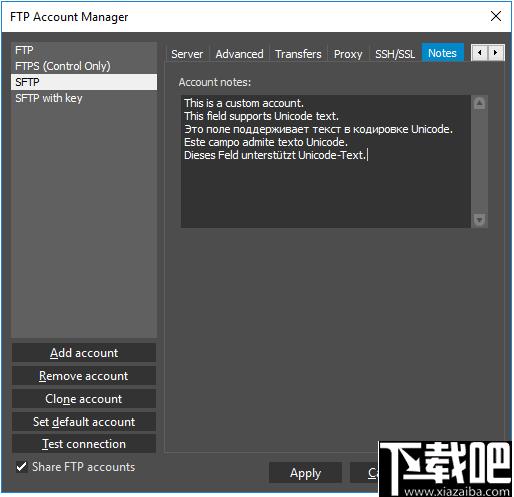The height and width of the screenshot is (497, 514).
Task: Open the Server tab
Action: point(187,54)
